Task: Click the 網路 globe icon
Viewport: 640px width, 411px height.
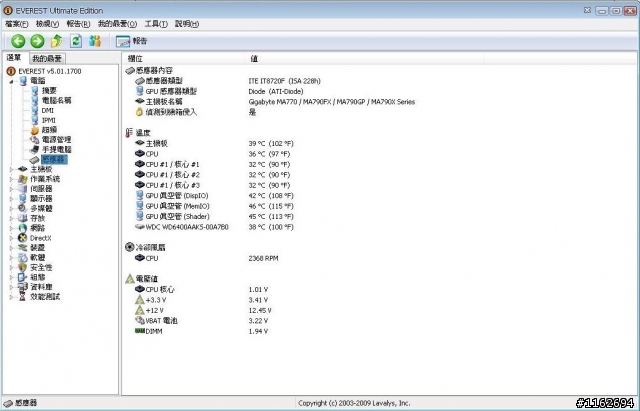Action: tap(23, 228)
